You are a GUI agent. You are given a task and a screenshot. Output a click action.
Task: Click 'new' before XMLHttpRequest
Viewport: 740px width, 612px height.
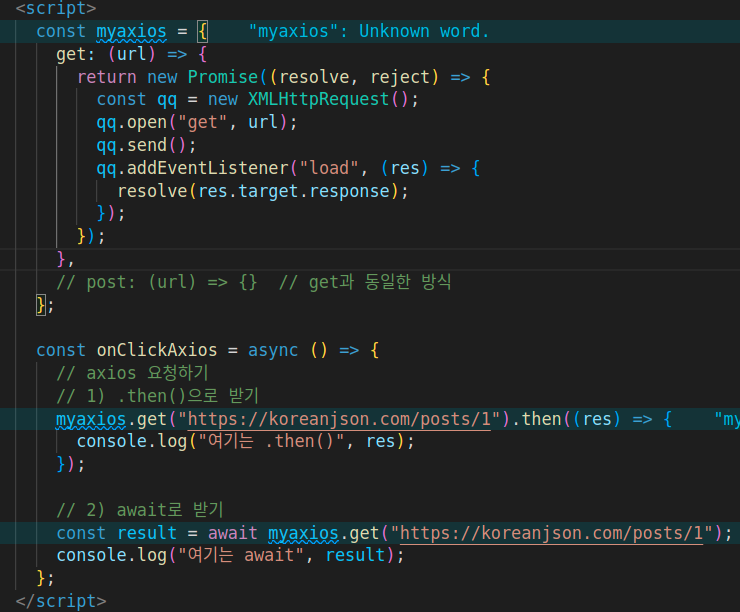coord(223,100)
